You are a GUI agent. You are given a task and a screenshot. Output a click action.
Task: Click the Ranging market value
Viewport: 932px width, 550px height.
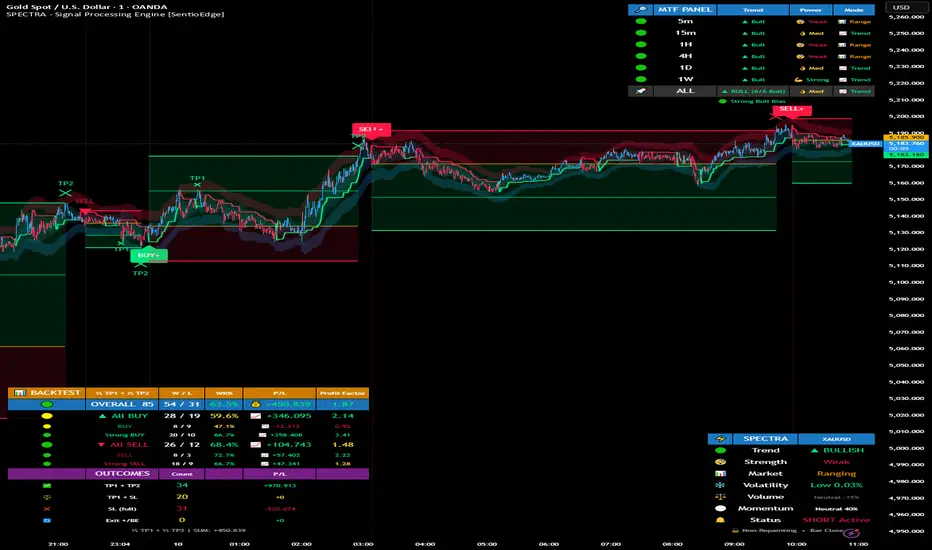836,474
